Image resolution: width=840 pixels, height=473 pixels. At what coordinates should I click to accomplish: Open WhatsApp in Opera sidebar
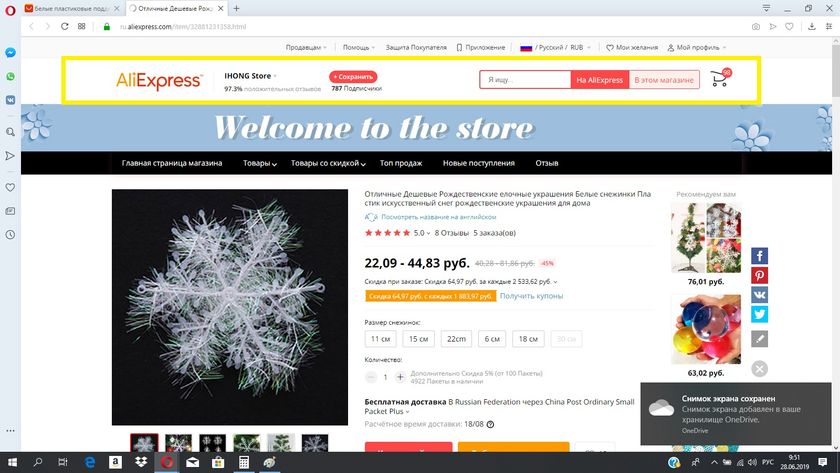(x=10, y=76)
